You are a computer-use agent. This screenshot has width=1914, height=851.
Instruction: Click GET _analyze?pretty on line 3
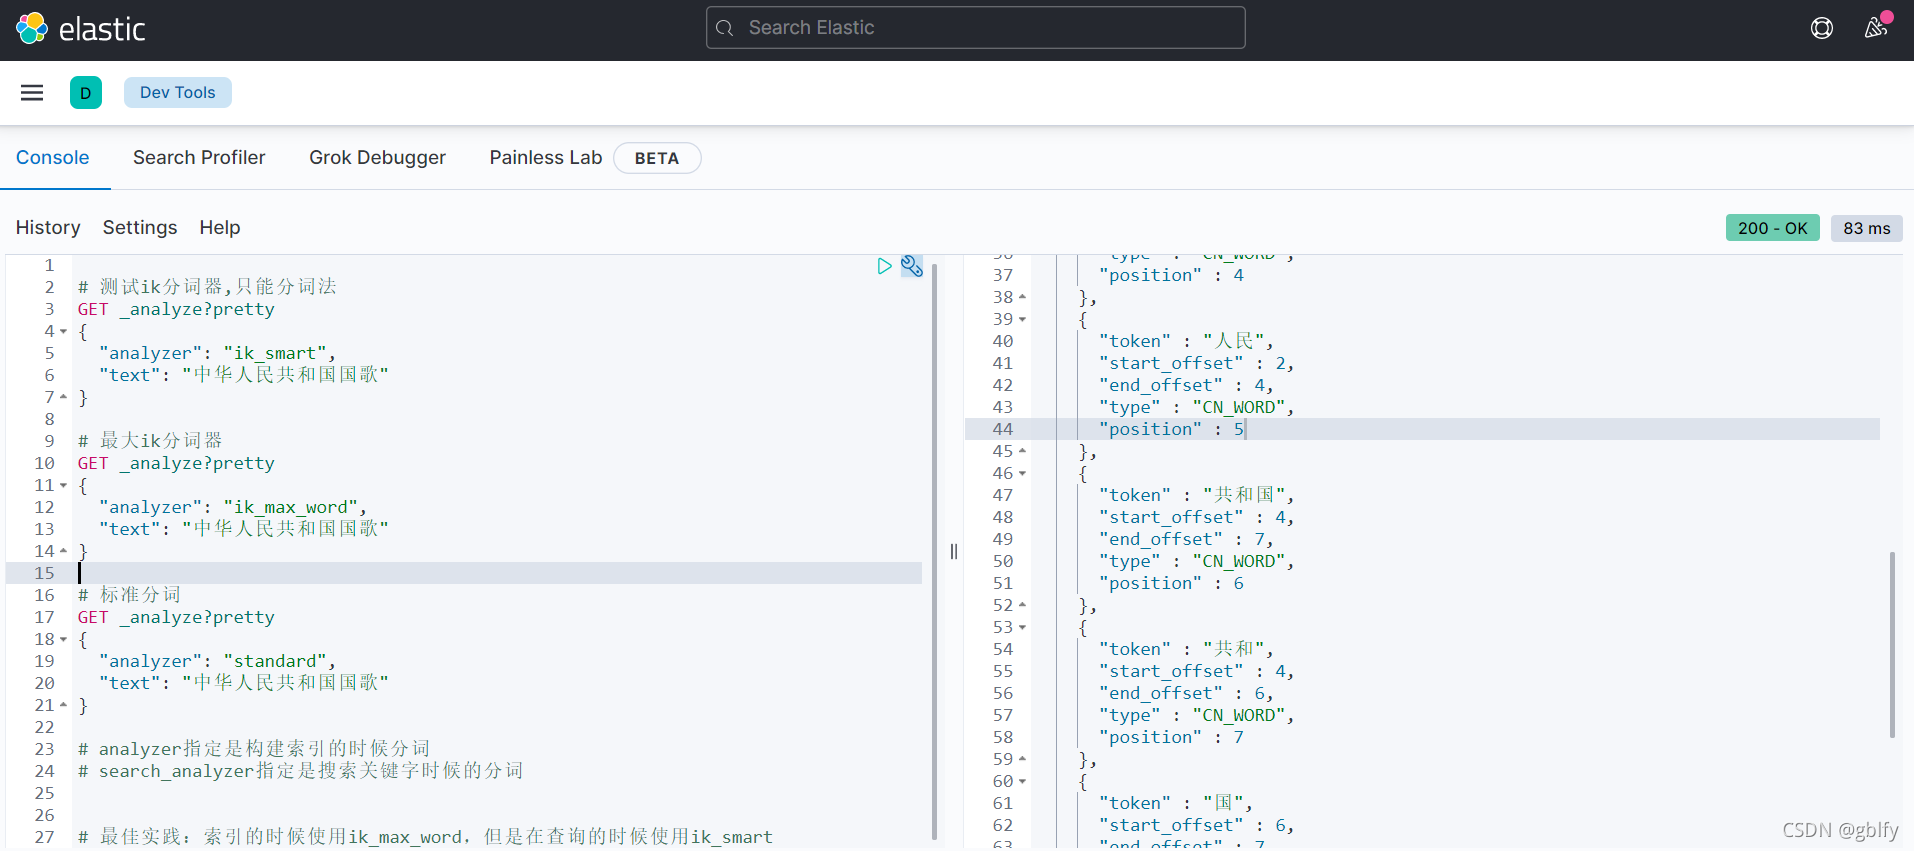(x=176, y=309)
